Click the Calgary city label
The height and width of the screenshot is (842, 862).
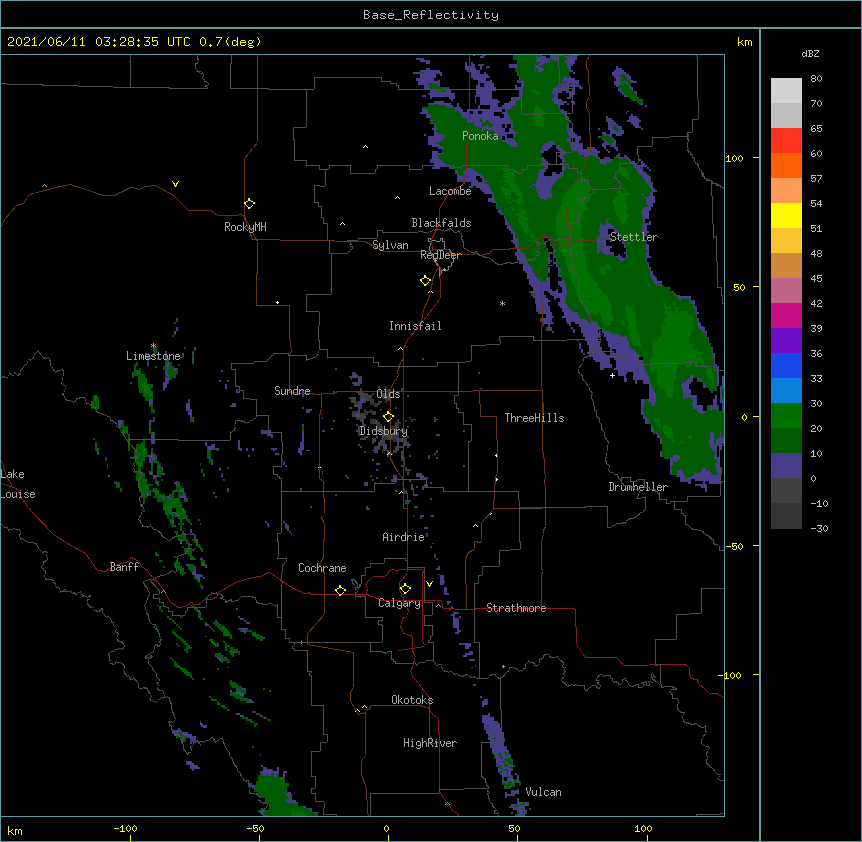point(399,603)
